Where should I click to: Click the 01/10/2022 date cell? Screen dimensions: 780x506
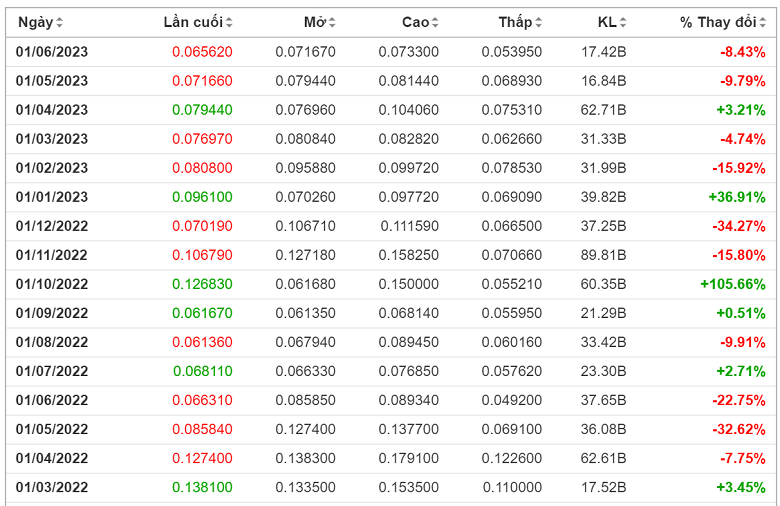tap(52, 284)
